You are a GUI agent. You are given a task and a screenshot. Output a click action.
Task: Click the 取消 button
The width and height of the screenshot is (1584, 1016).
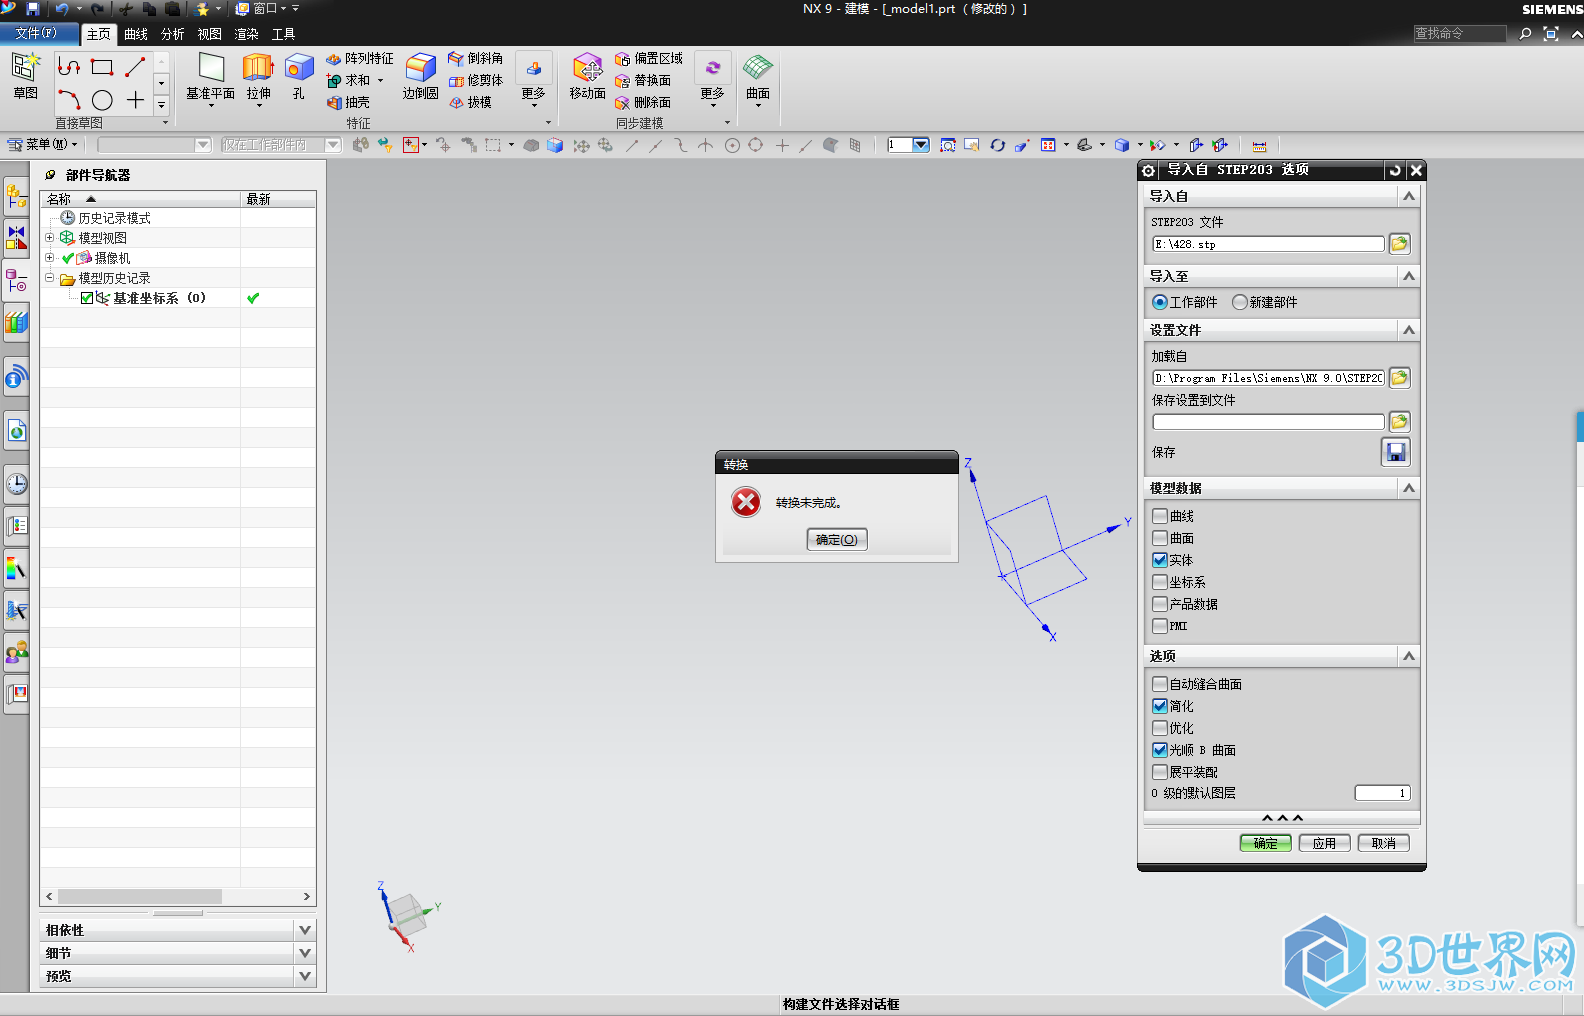point(1383,843)
